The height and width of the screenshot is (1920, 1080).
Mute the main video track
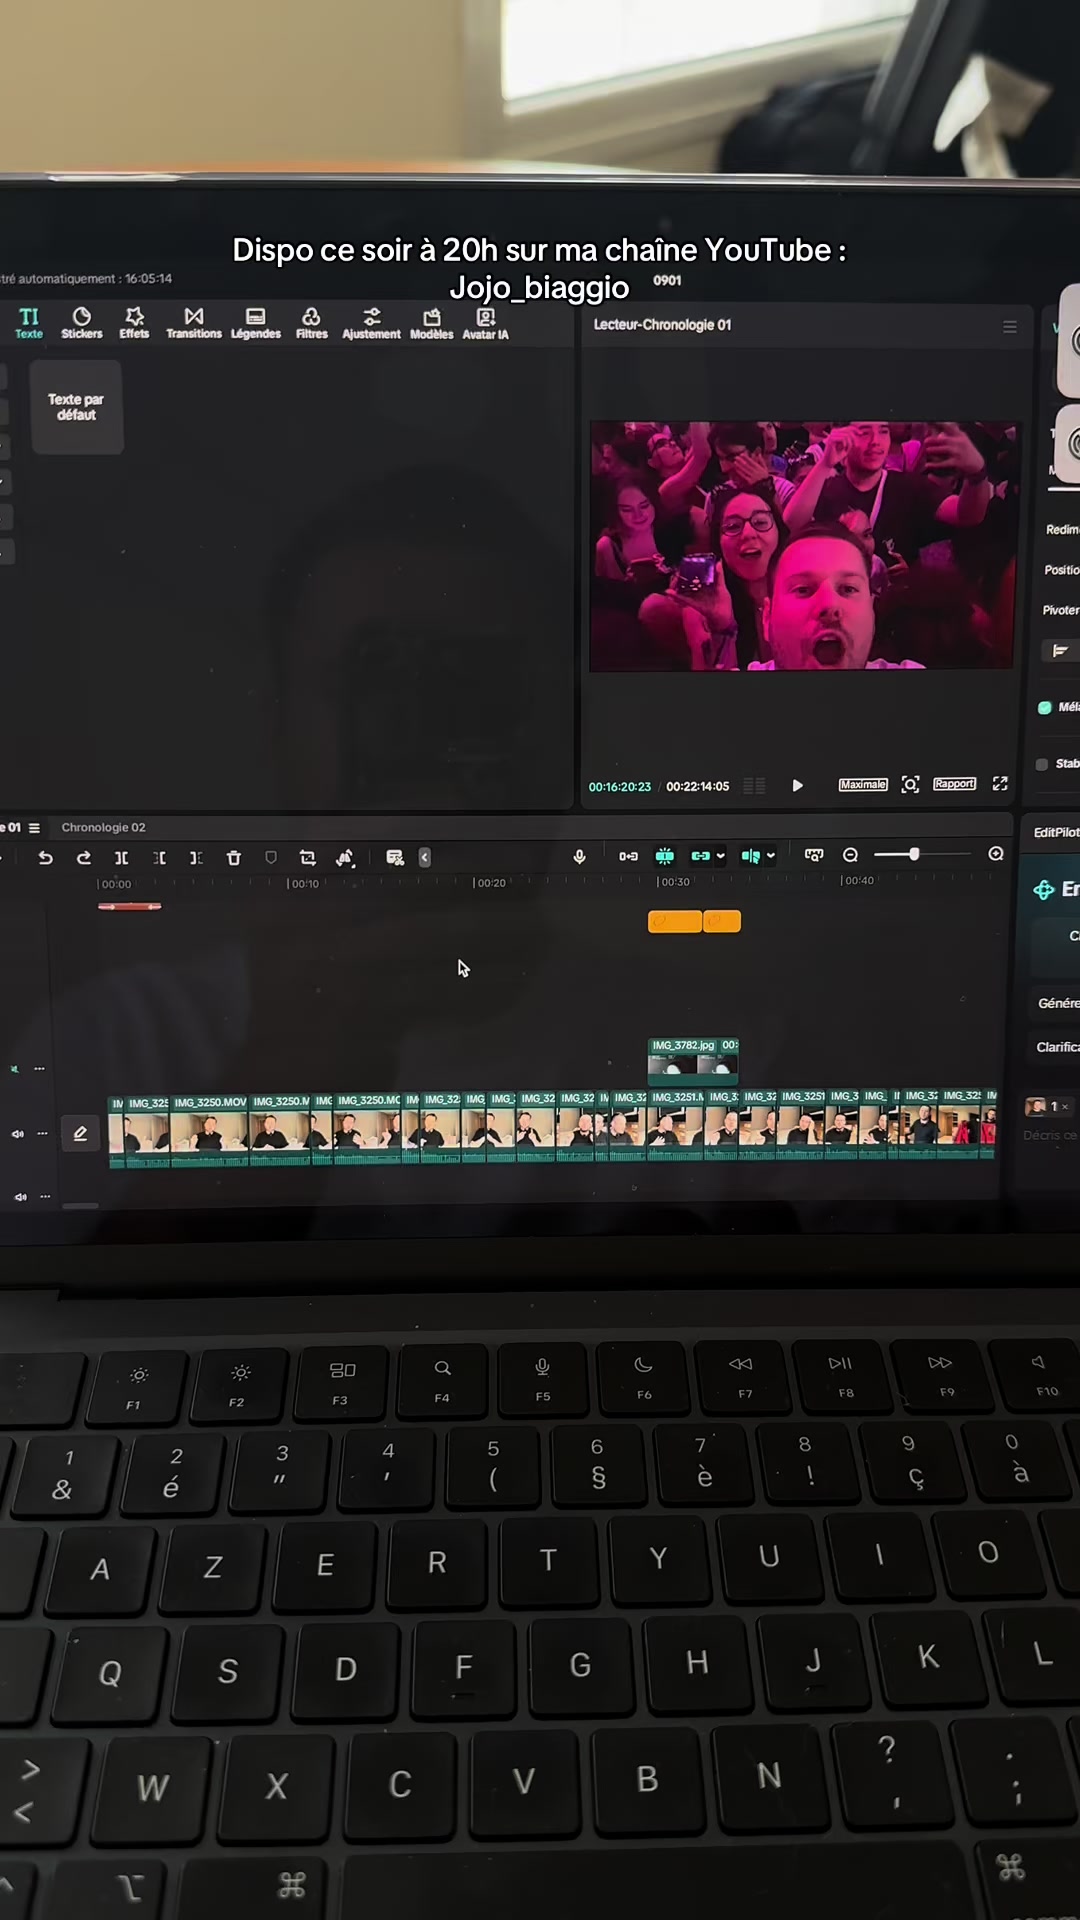pos(18,1134)
